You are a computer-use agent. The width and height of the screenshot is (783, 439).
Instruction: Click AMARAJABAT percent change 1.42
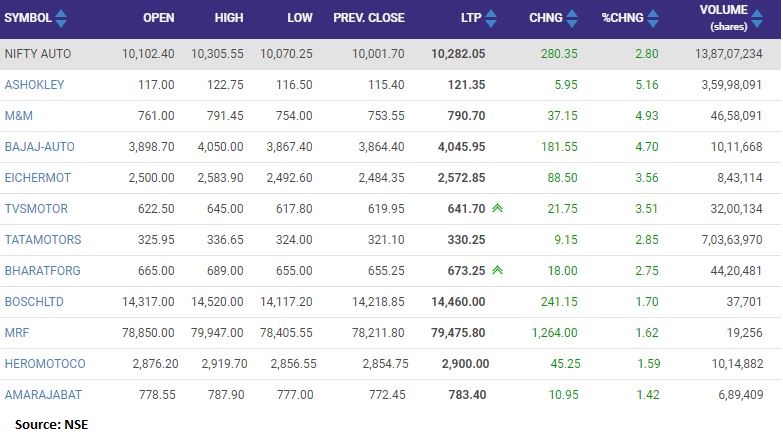point(648,395)
